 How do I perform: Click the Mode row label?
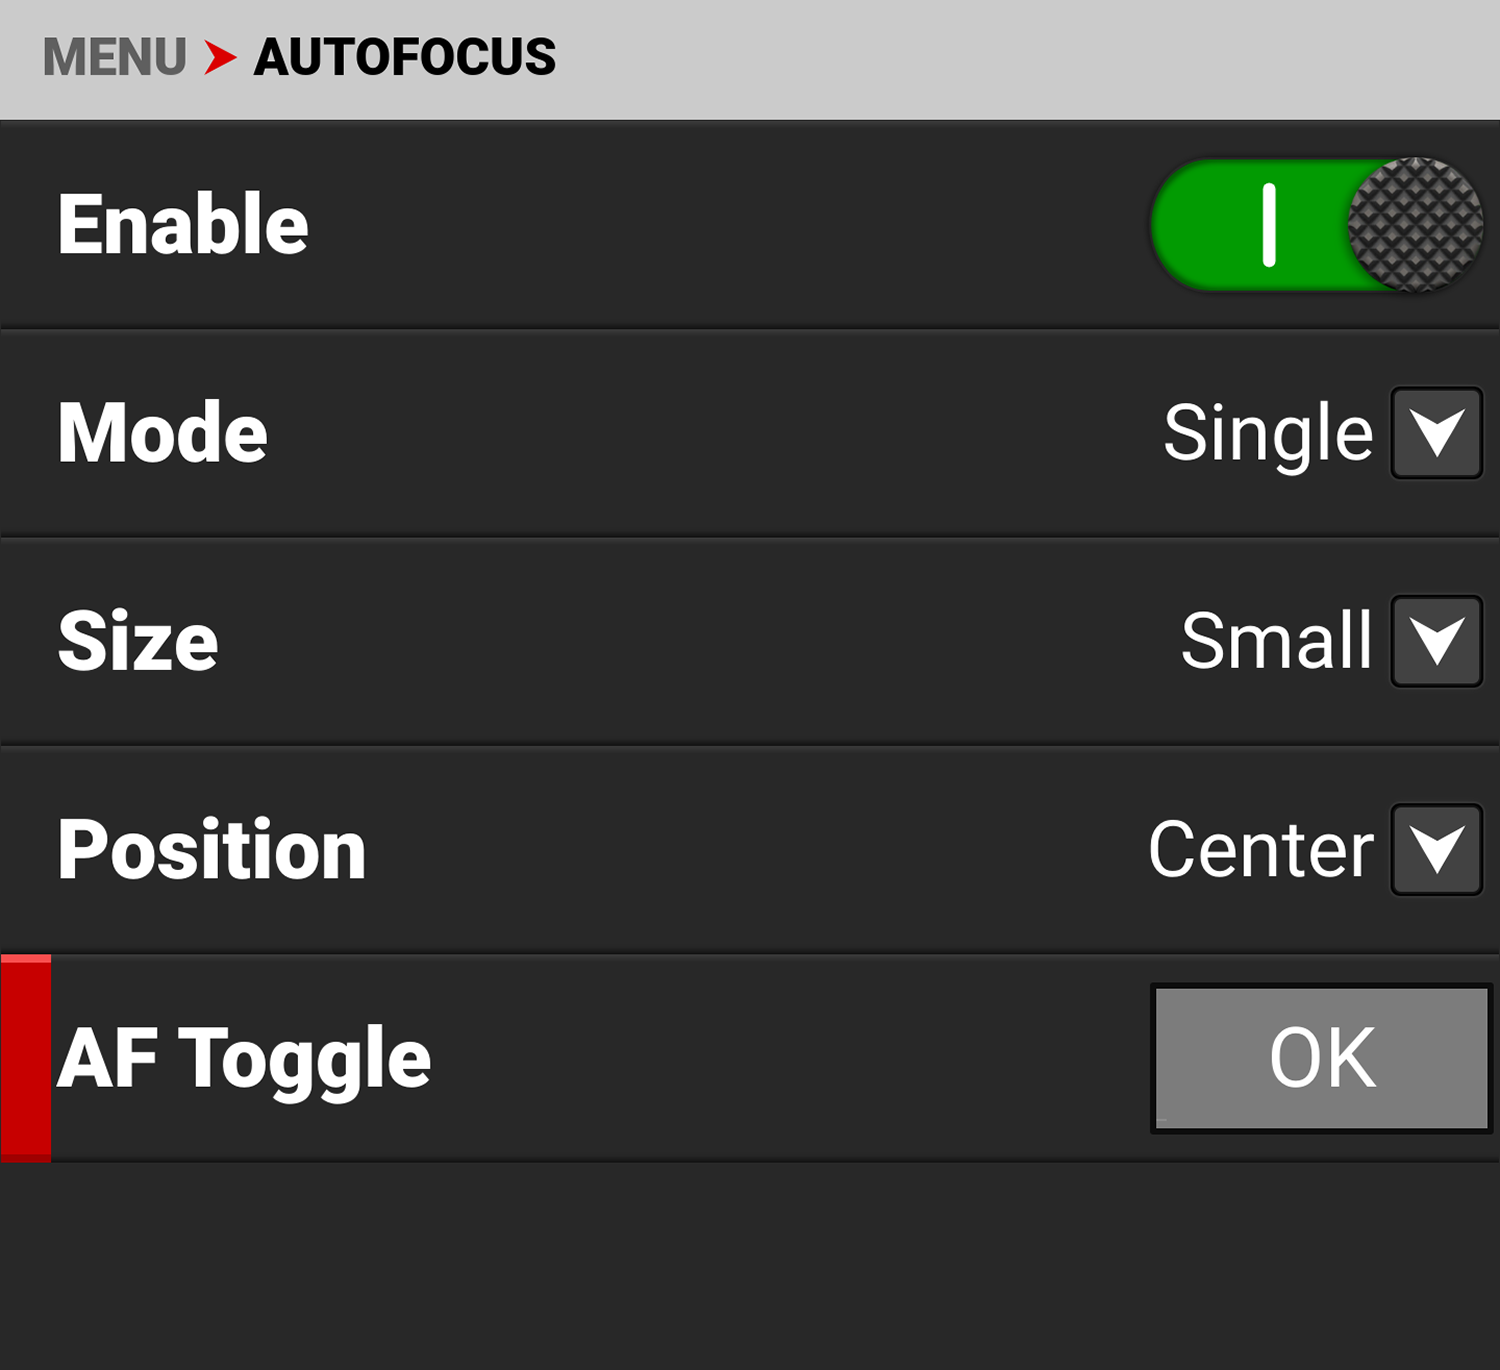(x=163, y=434)
